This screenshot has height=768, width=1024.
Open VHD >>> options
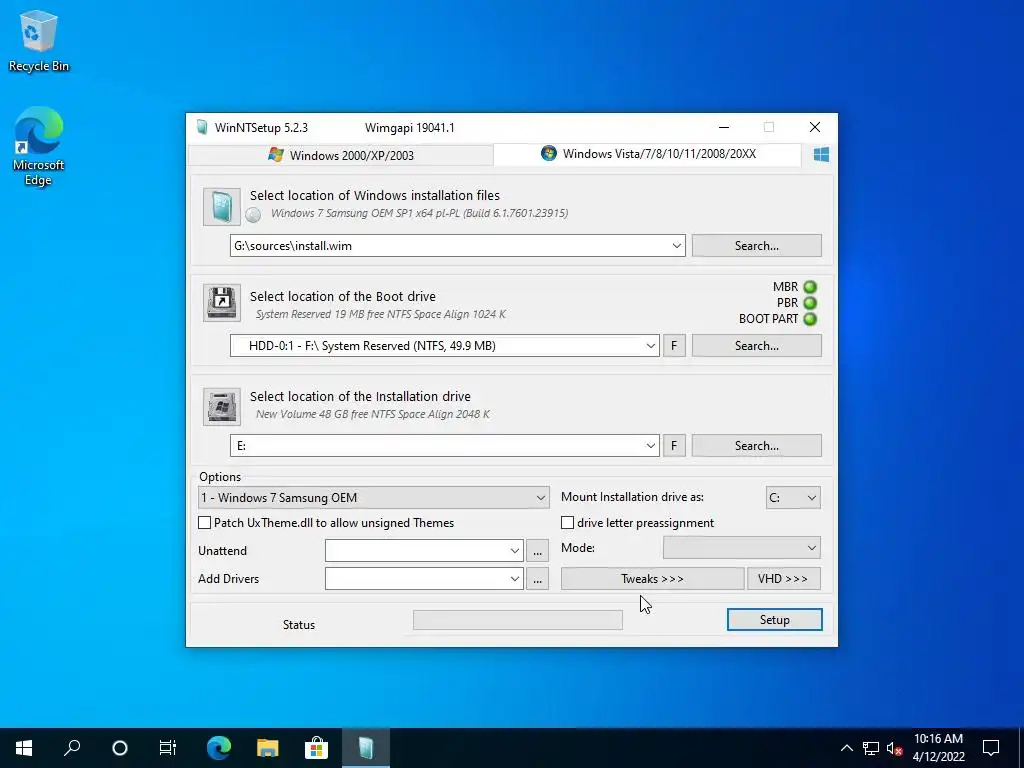783,579
